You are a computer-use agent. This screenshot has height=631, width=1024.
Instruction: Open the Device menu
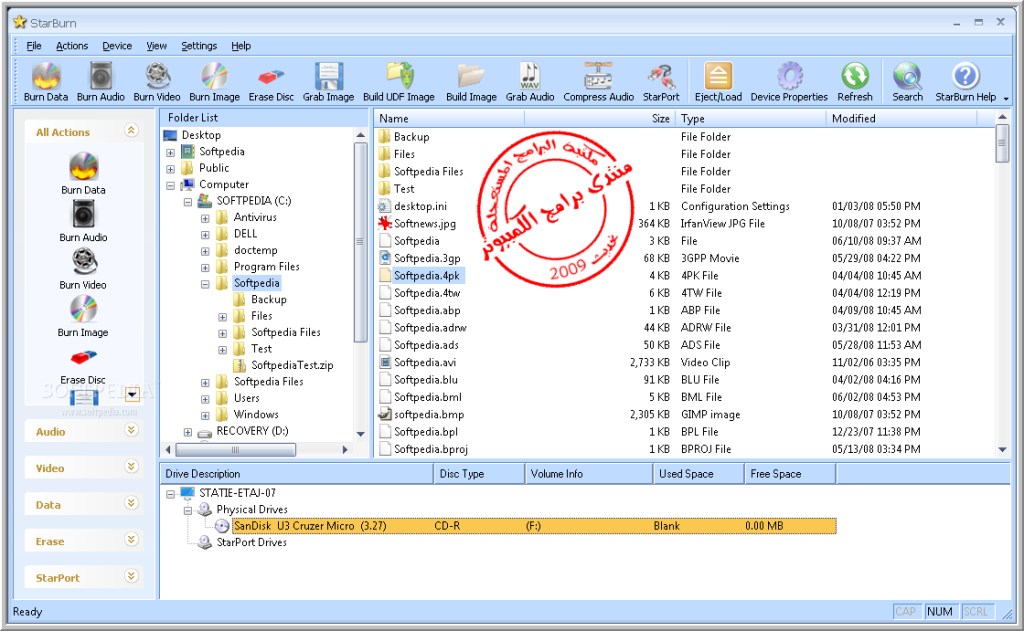pos(117,46)
